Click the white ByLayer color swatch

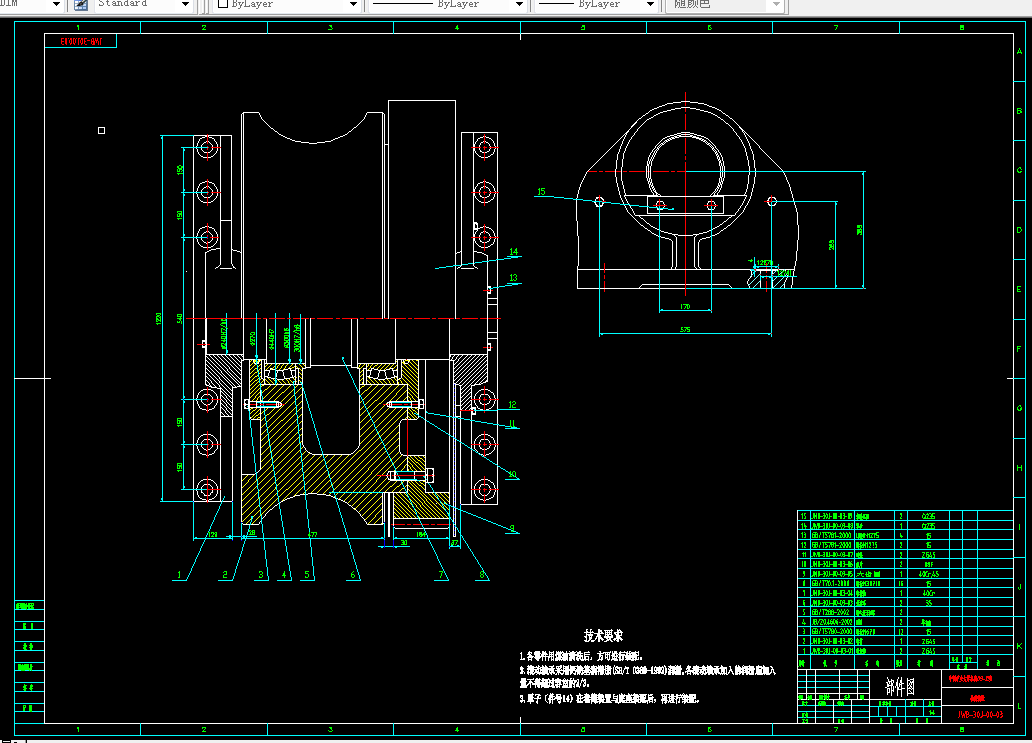tap(223, 4)
